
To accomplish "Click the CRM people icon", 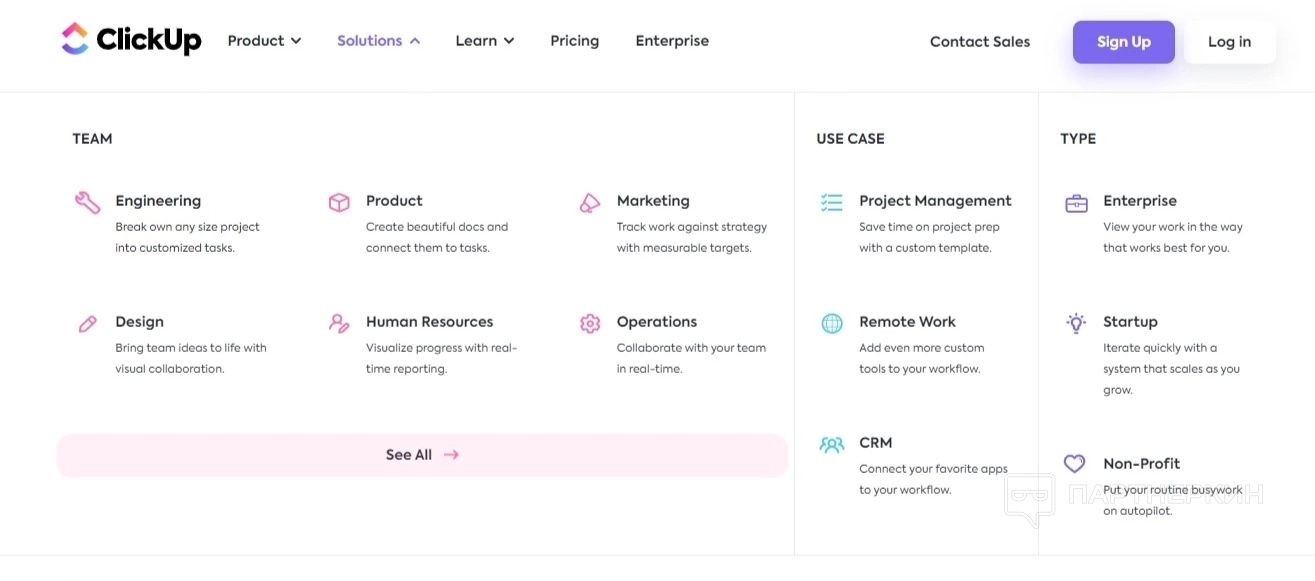I will (x=831, y=445).
